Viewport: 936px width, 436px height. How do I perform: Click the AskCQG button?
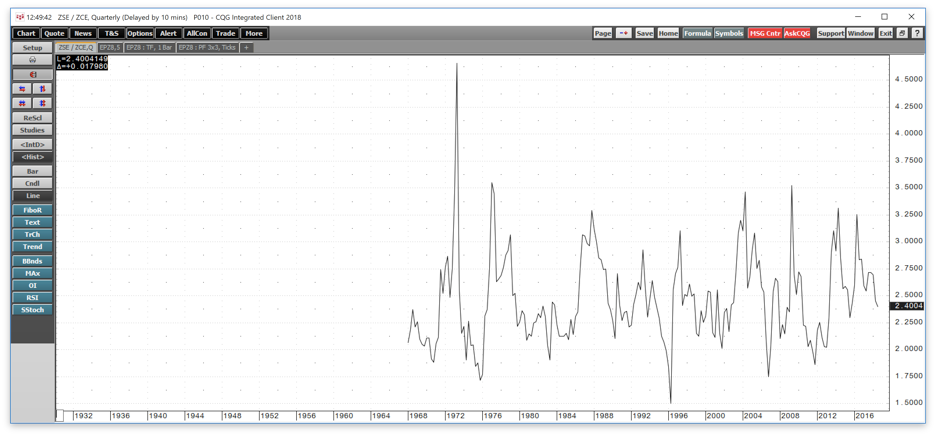[x=797, y=33]
